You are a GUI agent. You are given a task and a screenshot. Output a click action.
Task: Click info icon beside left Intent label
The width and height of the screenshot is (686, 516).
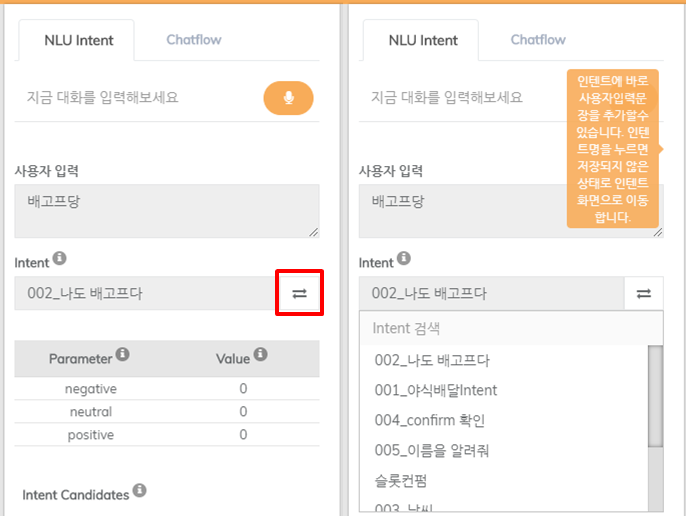click(x=60, y=258)
